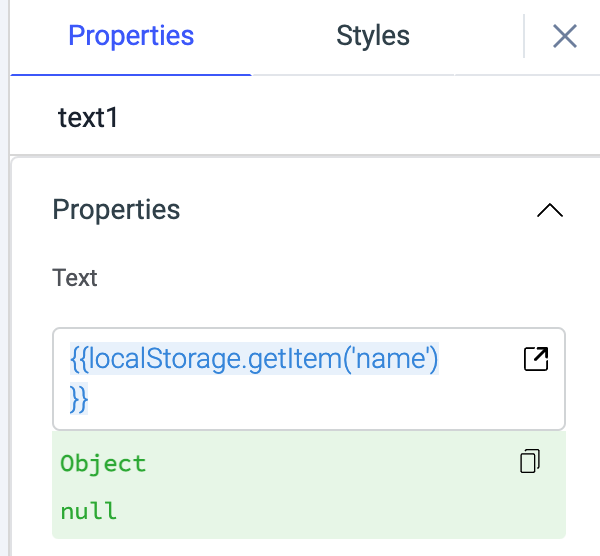Select the Properties tab
The height and width of the screenshot is (556, 600).
131,37
